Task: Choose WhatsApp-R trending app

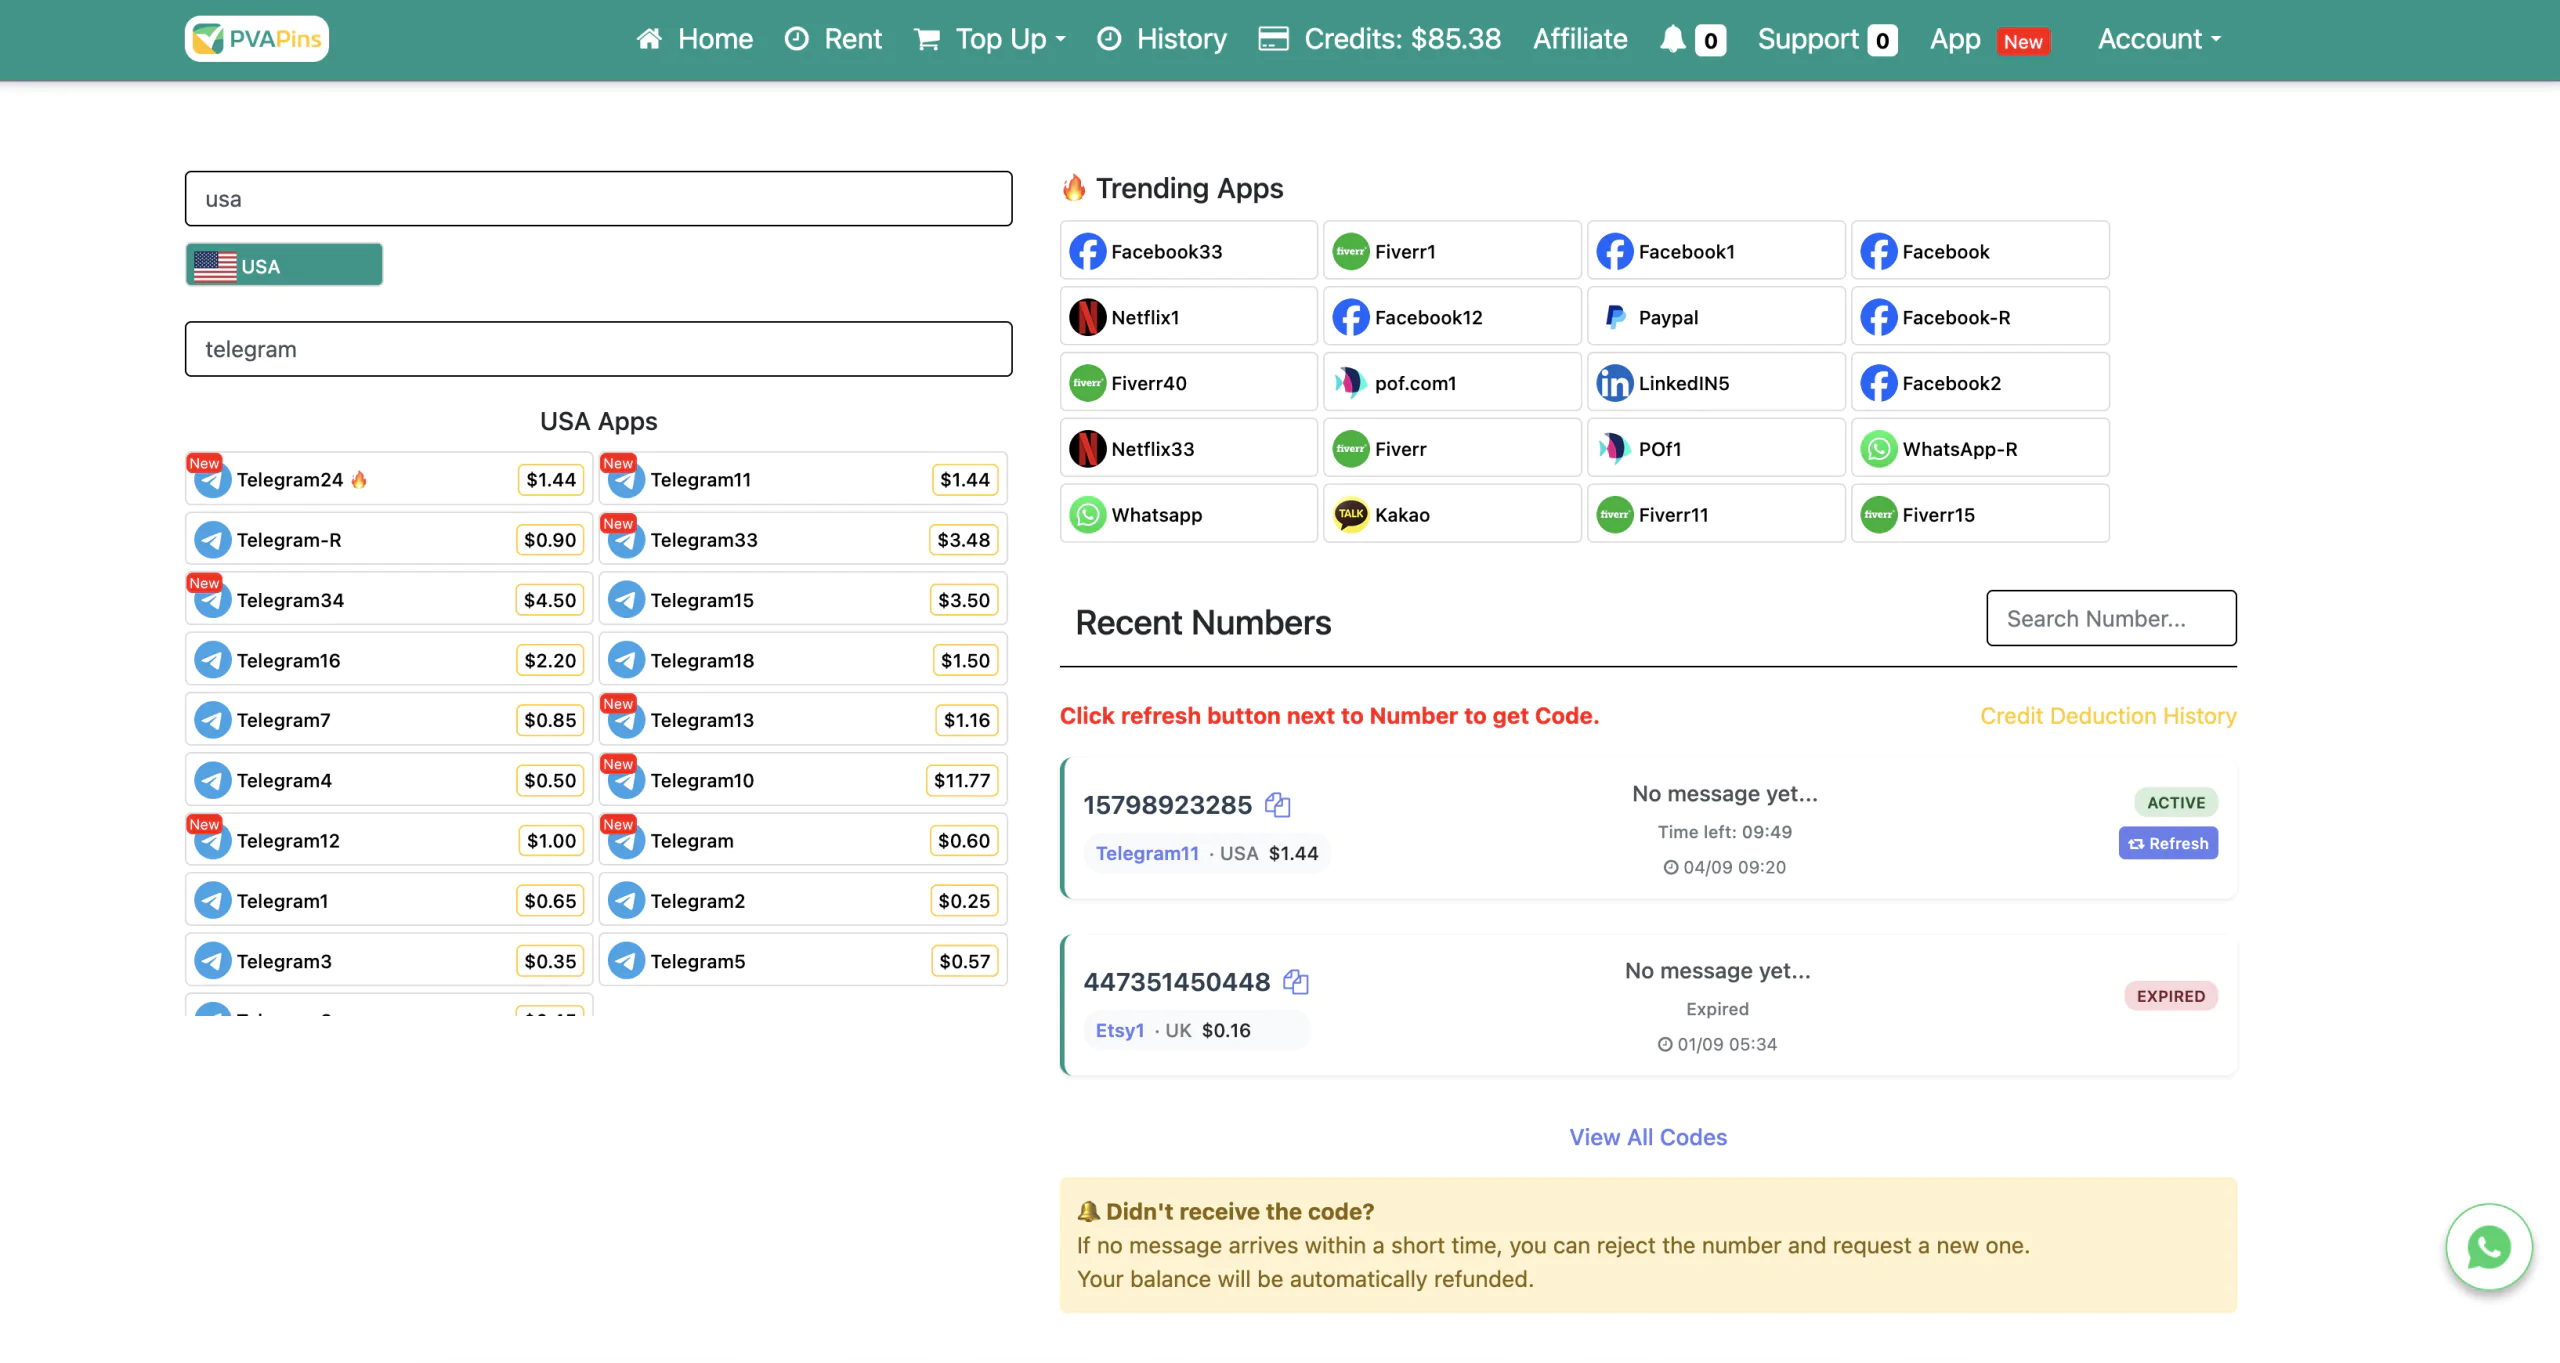Action: pos(1980,449)
